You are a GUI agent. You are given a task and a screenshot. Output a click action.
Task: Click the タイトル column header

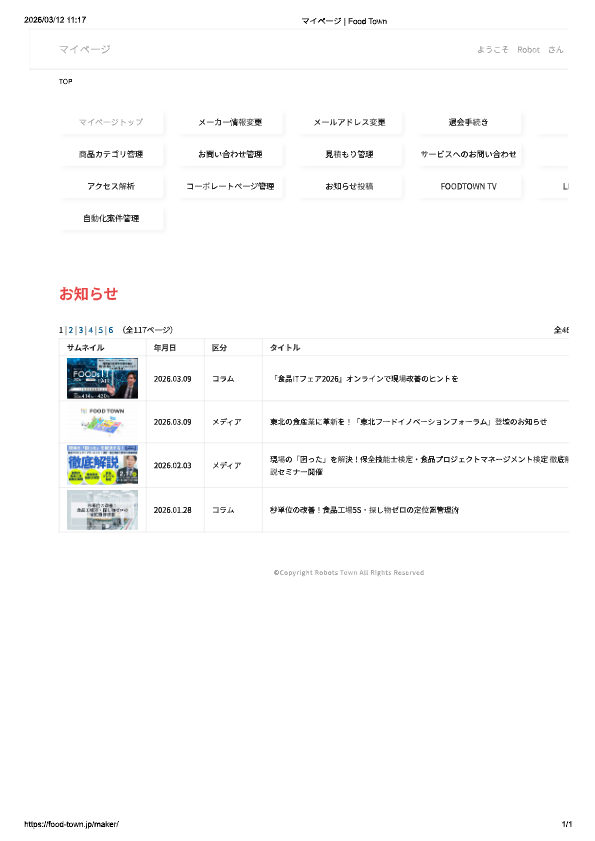coord(285,348)
